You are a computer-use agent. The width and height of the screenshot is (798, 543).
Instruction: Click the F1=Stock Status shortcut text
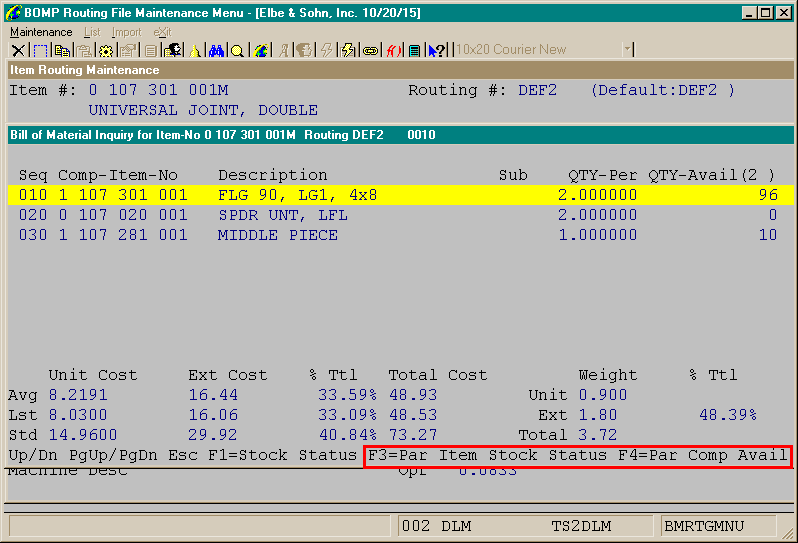click(x=282, y=455)
